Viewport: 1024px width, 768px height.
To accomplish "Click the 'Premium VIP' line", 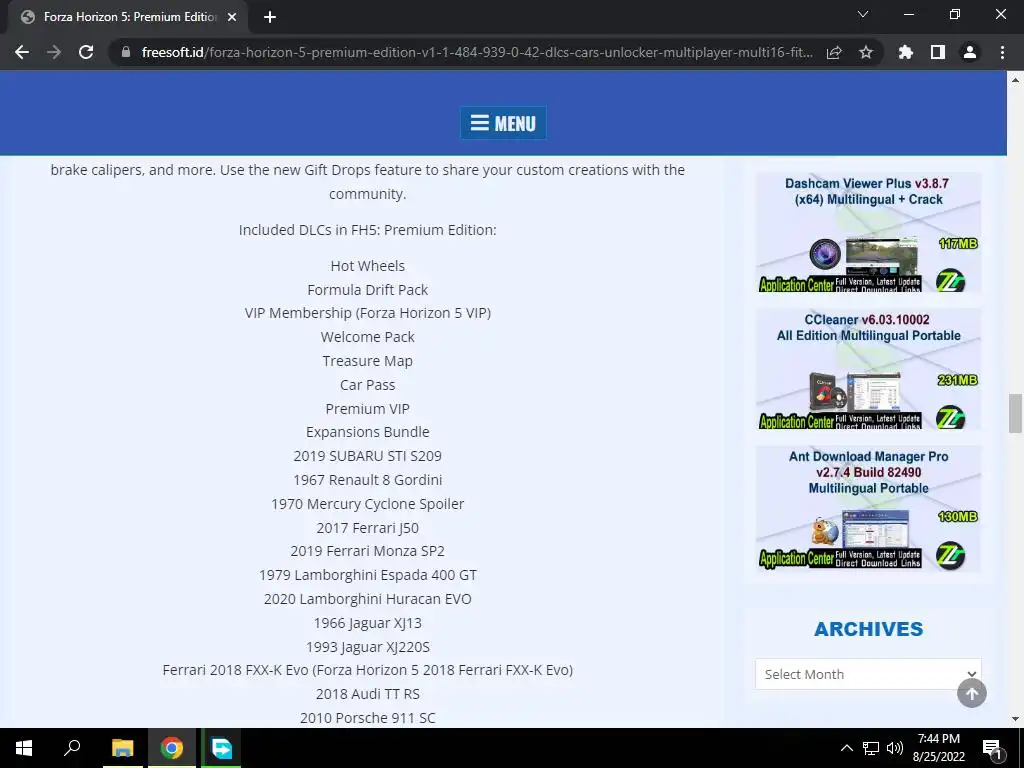I will pyautogui.click(x=368, y=408).
